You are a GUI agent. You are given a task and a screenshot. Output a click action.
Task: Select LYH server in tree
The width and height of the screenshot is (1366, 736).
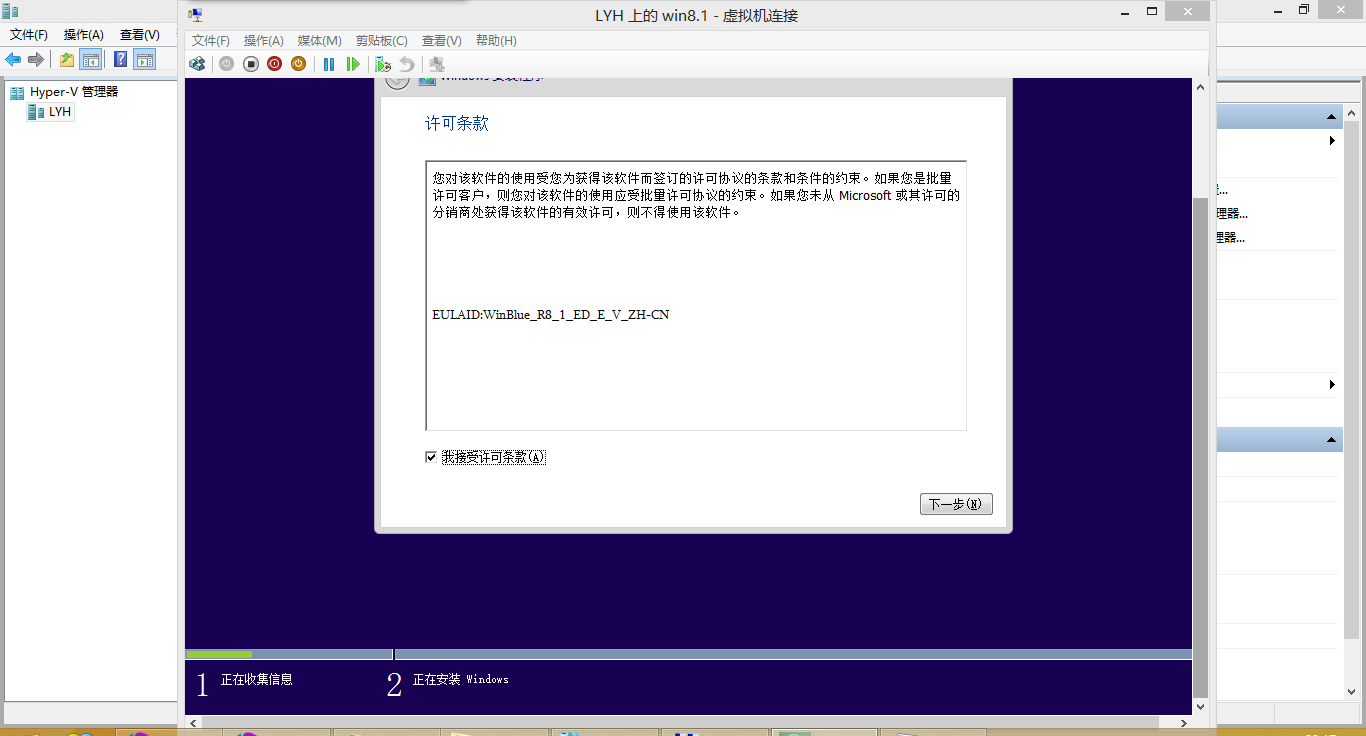click(60, 112)
